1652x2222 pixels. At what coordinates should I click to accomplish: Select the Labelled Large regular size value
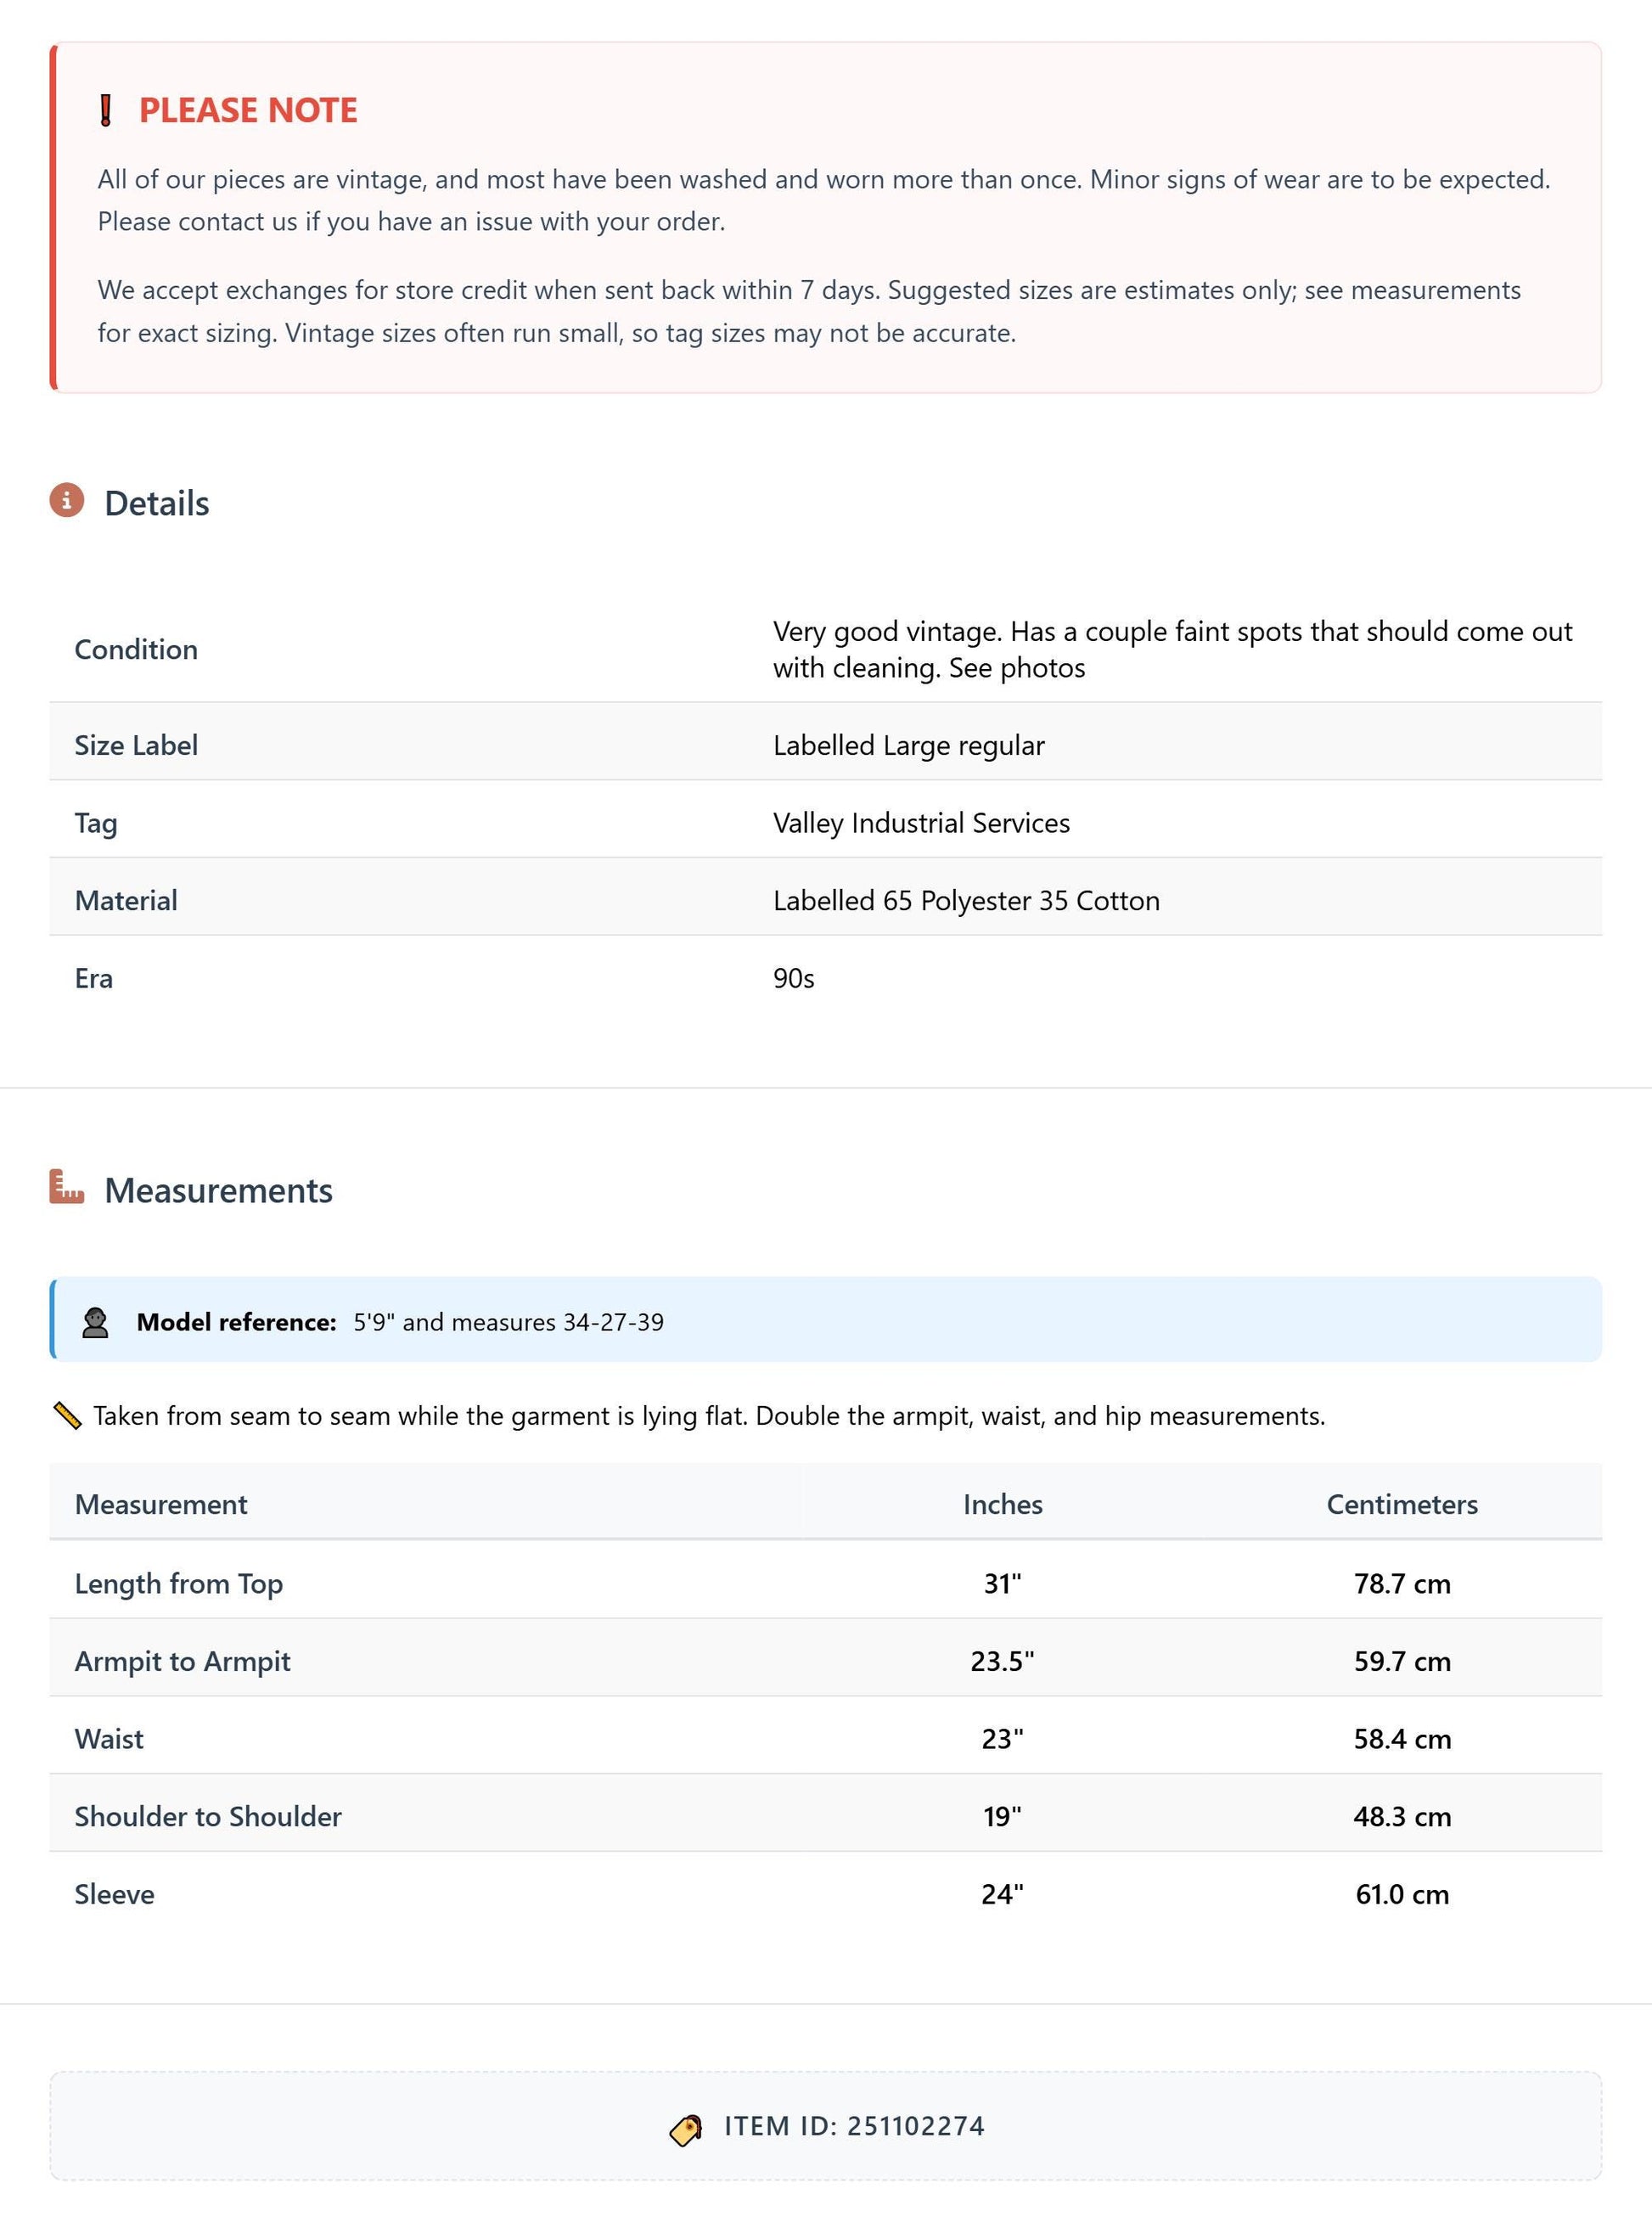(x=908, y=745)
